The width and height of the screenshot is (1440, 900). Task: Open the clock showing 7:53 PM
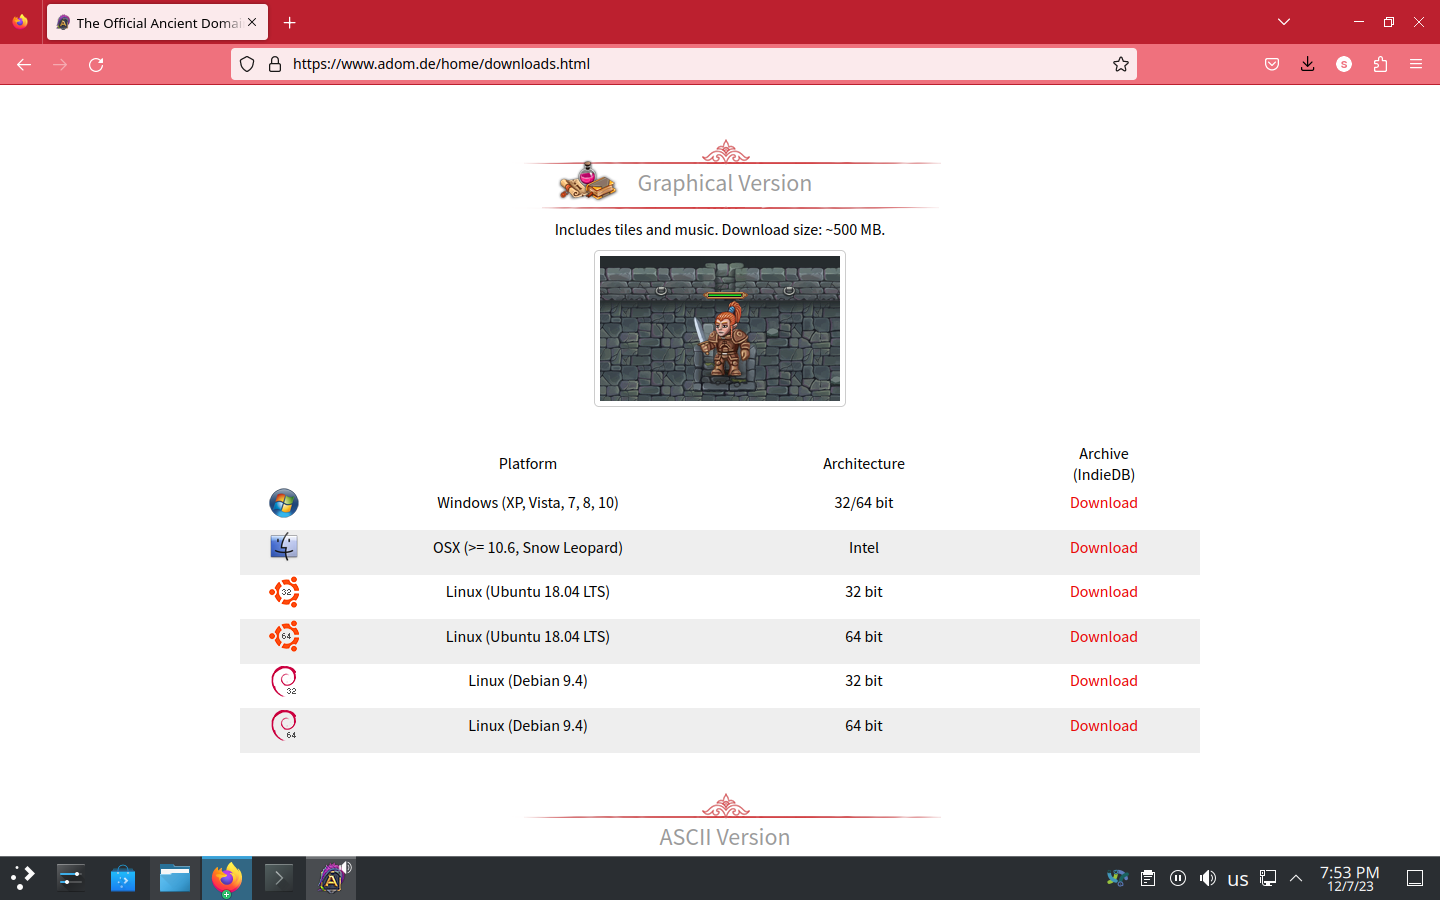1350,878
